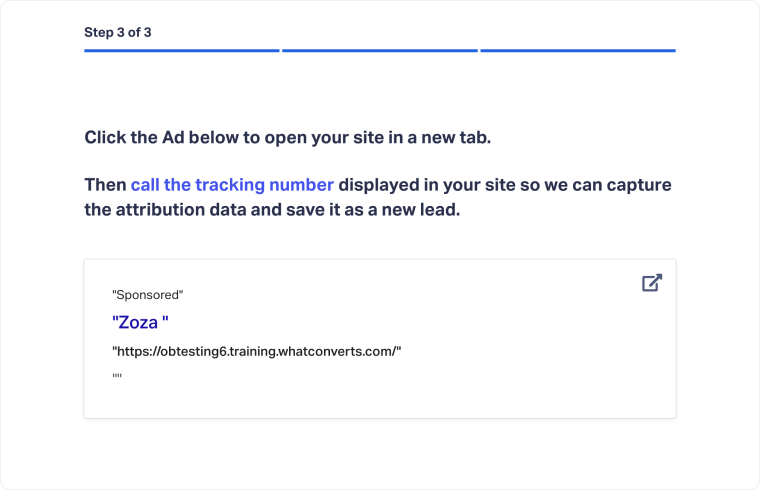Click the words "tracking number" in the blue link
The width and height of the screenshot is (760, 490).
(264, 185)
